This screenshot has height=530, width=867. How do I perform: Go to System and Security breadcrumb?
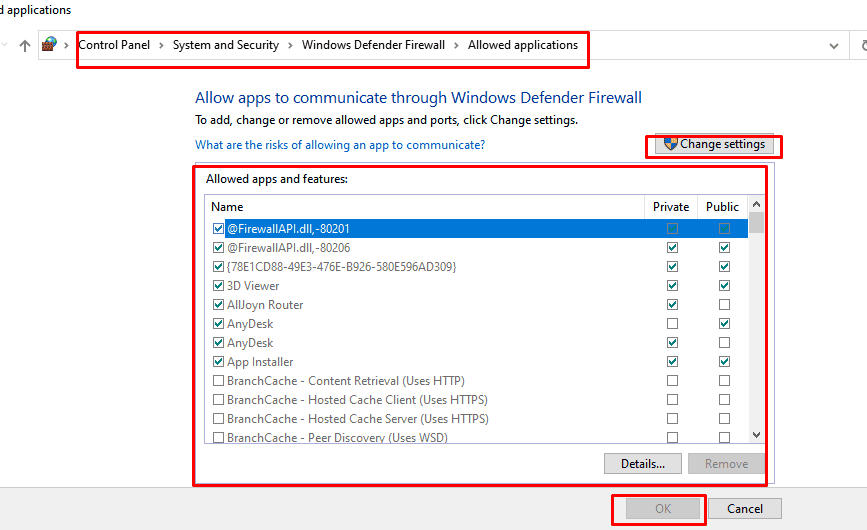coord(226,45)
